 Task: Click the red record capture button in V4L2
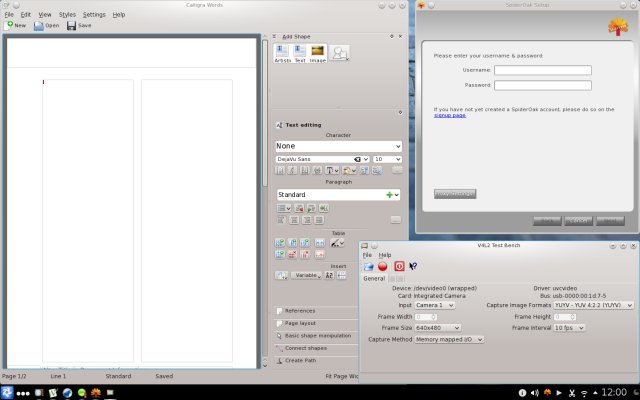[383, 267]
